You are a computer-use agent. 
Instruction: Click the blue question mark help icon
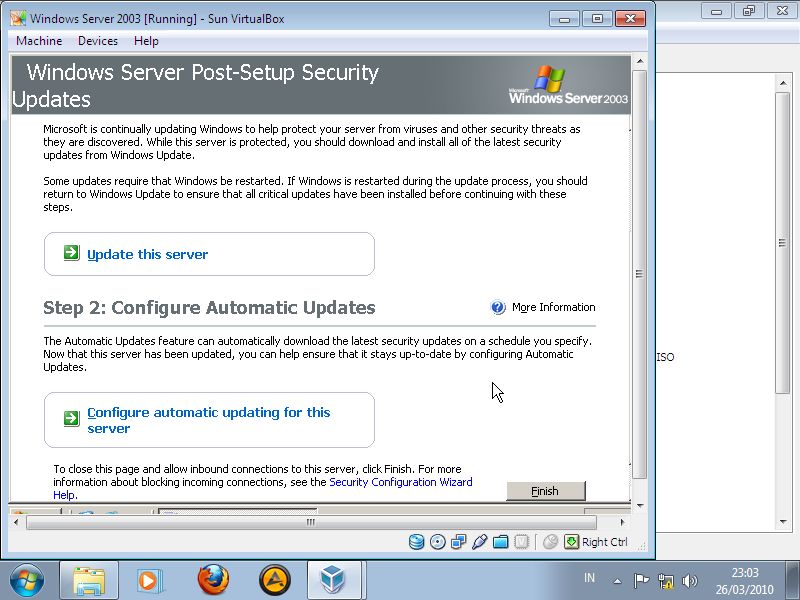click(x=498, y=307)
